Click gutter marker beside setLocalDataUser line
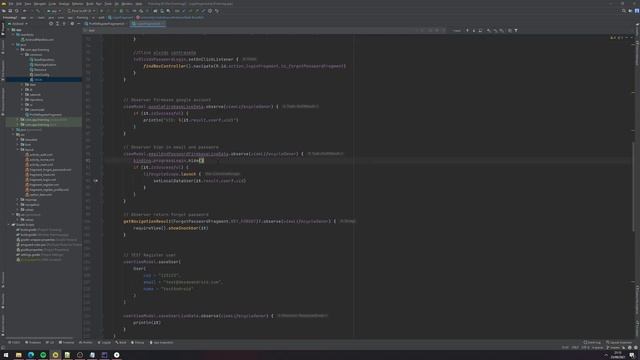The width and height of the screenshot is (640, 360). (x=96, y=180)
